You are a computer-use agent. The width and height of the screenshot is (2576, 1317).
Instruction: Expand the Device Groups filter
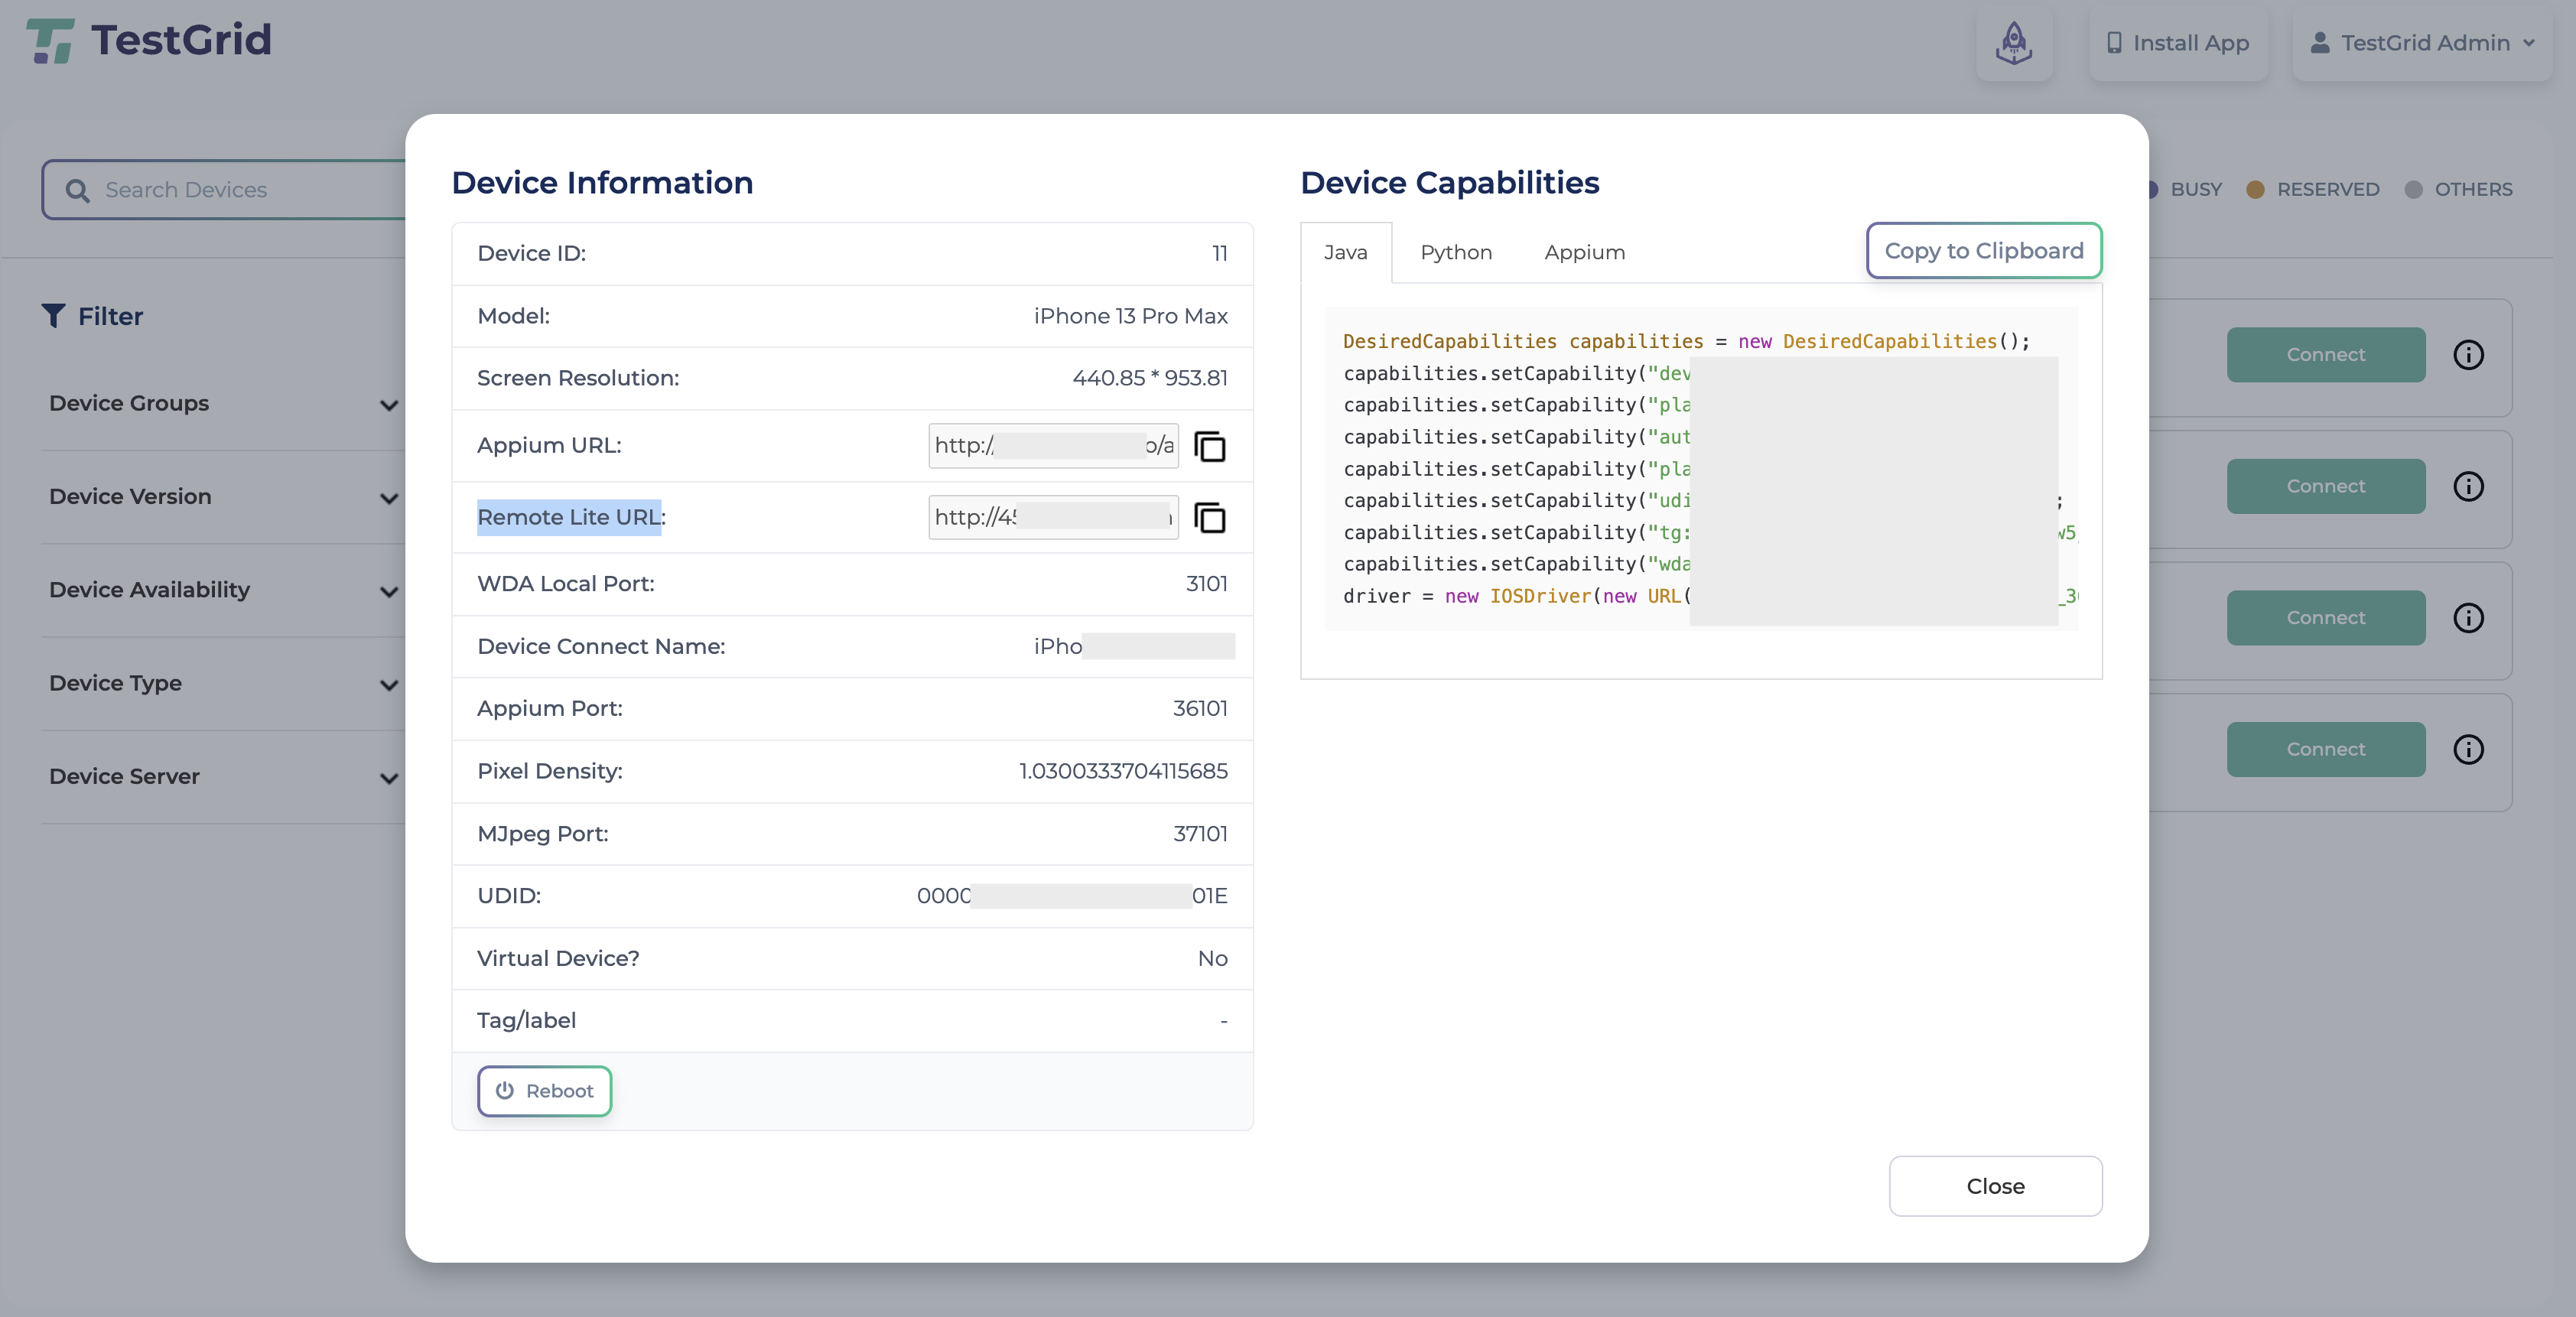223,404
